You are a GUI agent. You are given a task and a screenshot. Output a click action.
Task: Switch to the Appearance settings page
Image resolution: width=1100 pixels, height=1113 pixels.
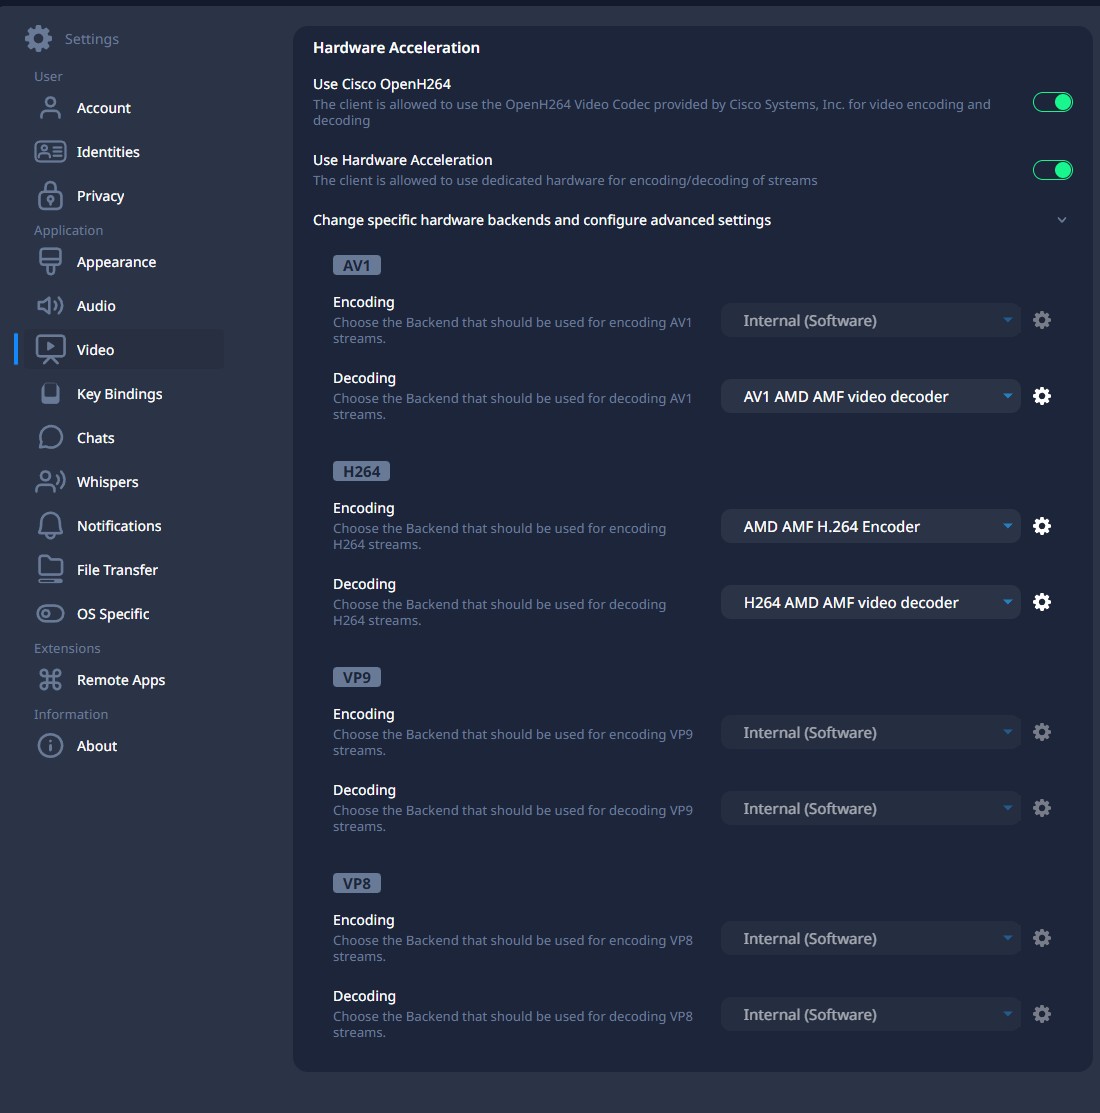tap(116, 262)
